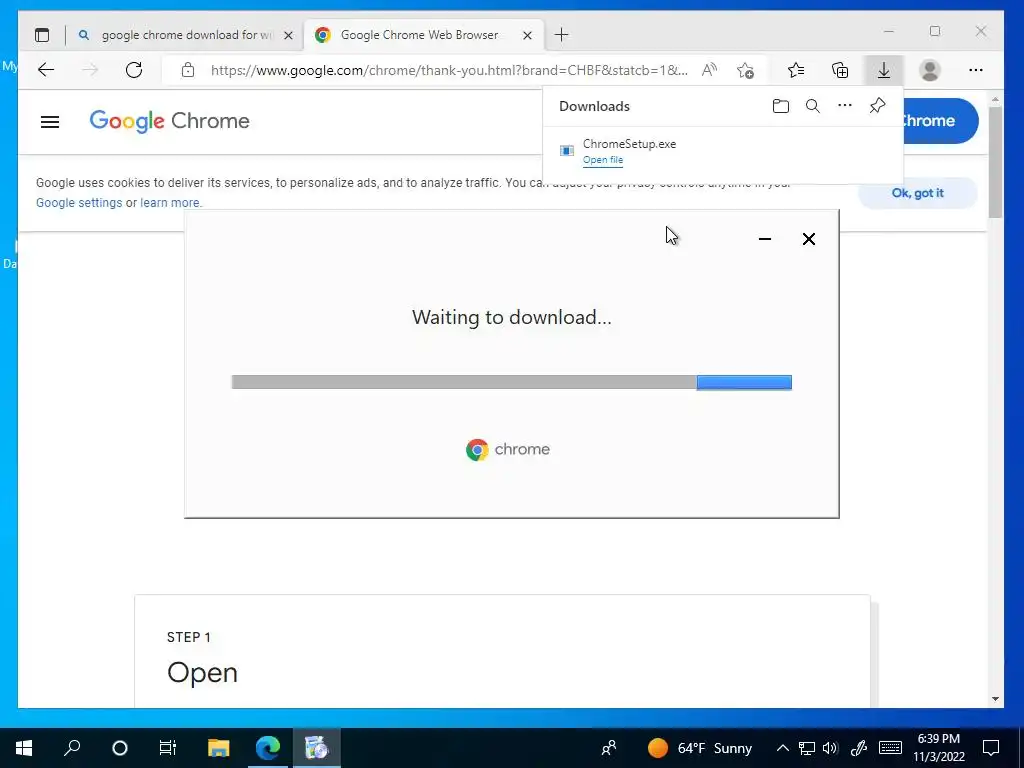This screenshot has width=1024, height=768.
Task: Click the Microsoft Edge taskbar icon
Action: coord(268,748)
